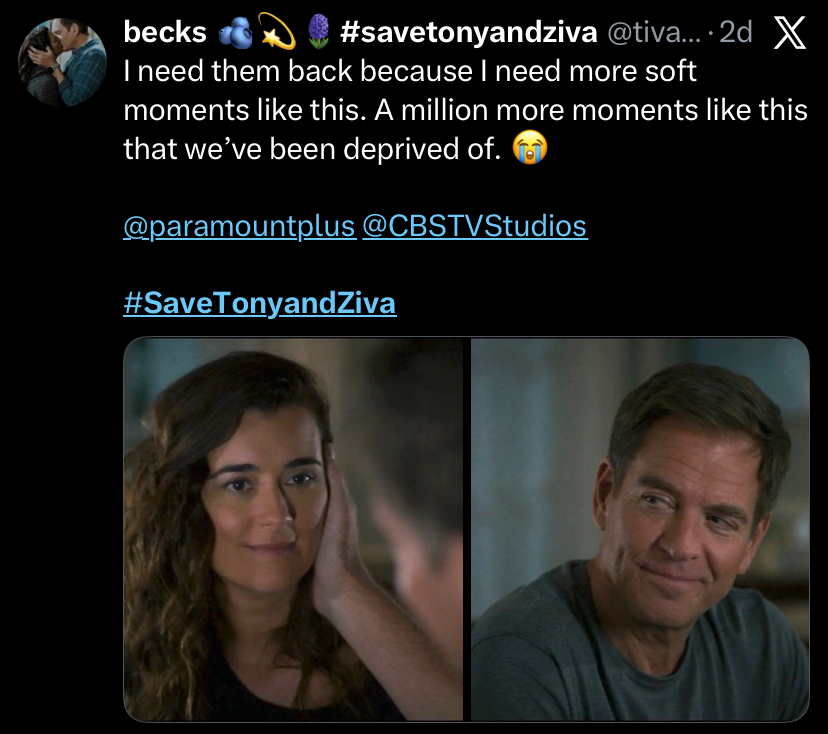Open the tweet via the "2d" timestamp
The image size is (828, 734).
coord(735,33)
